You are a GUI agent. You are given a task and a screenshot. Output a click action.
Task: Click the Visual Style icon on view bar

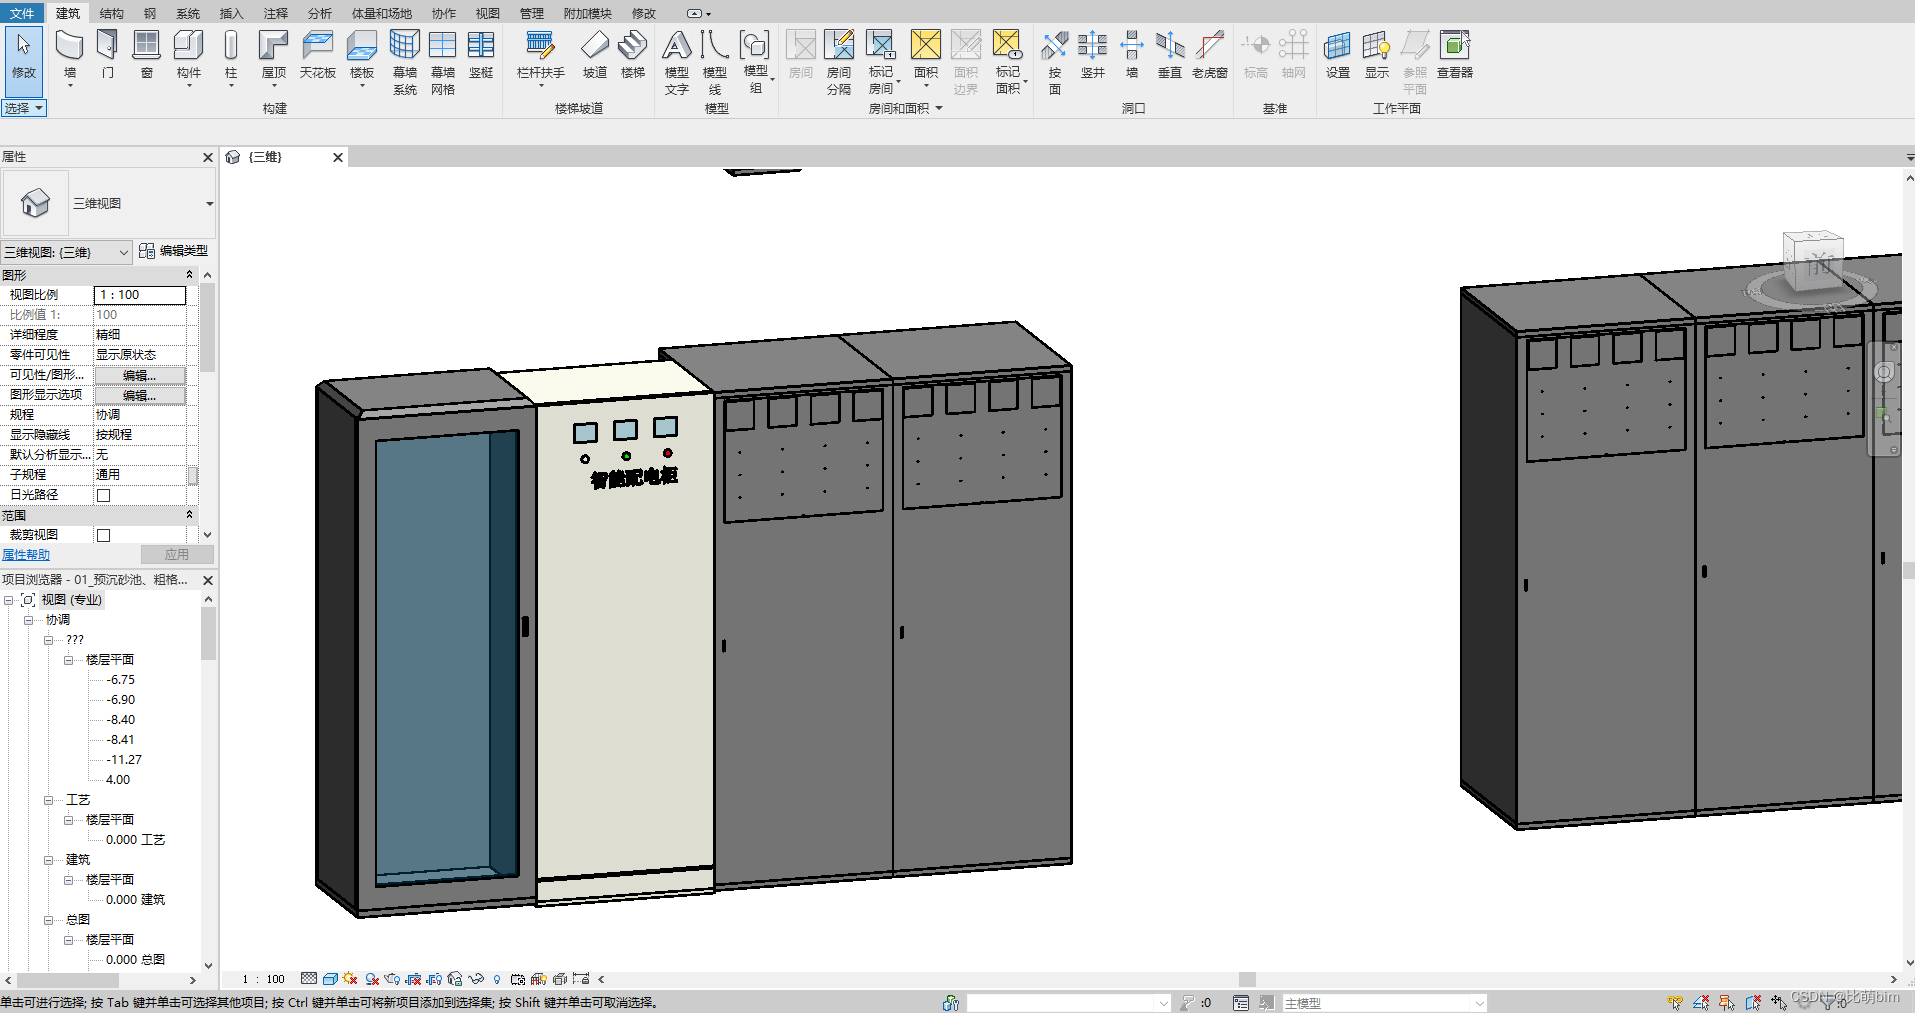330,979
